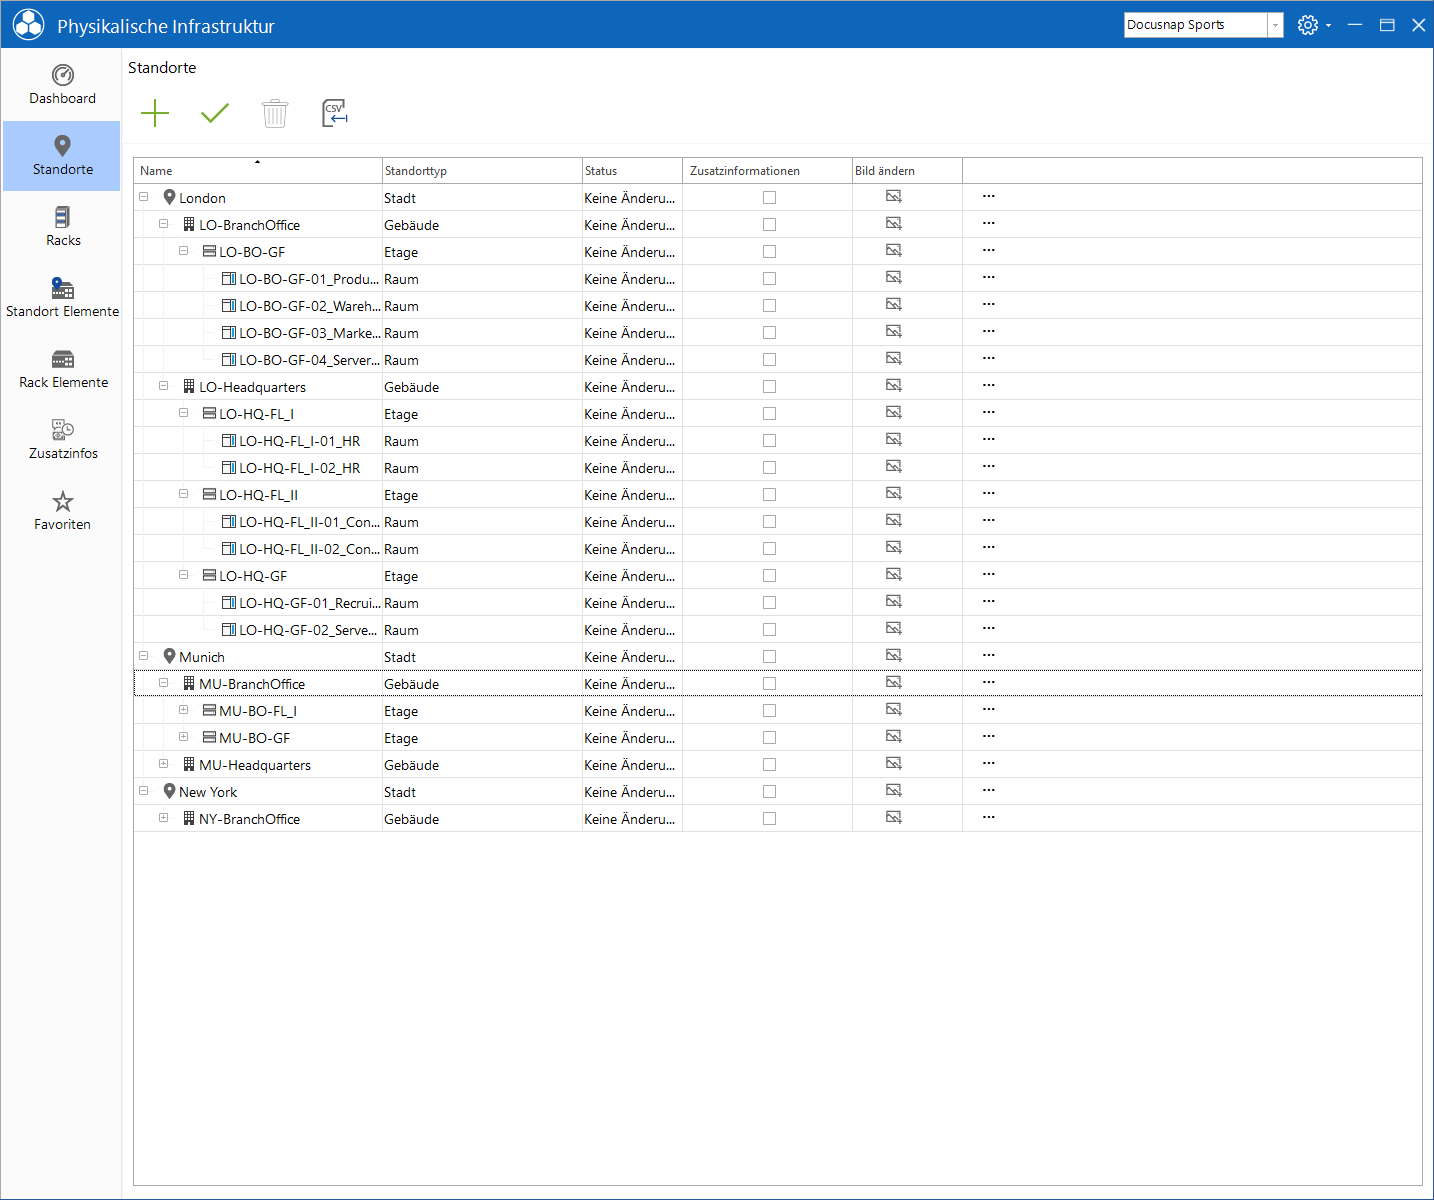Click the LO-HQ-FL_I floor icon

coord(209,413)
